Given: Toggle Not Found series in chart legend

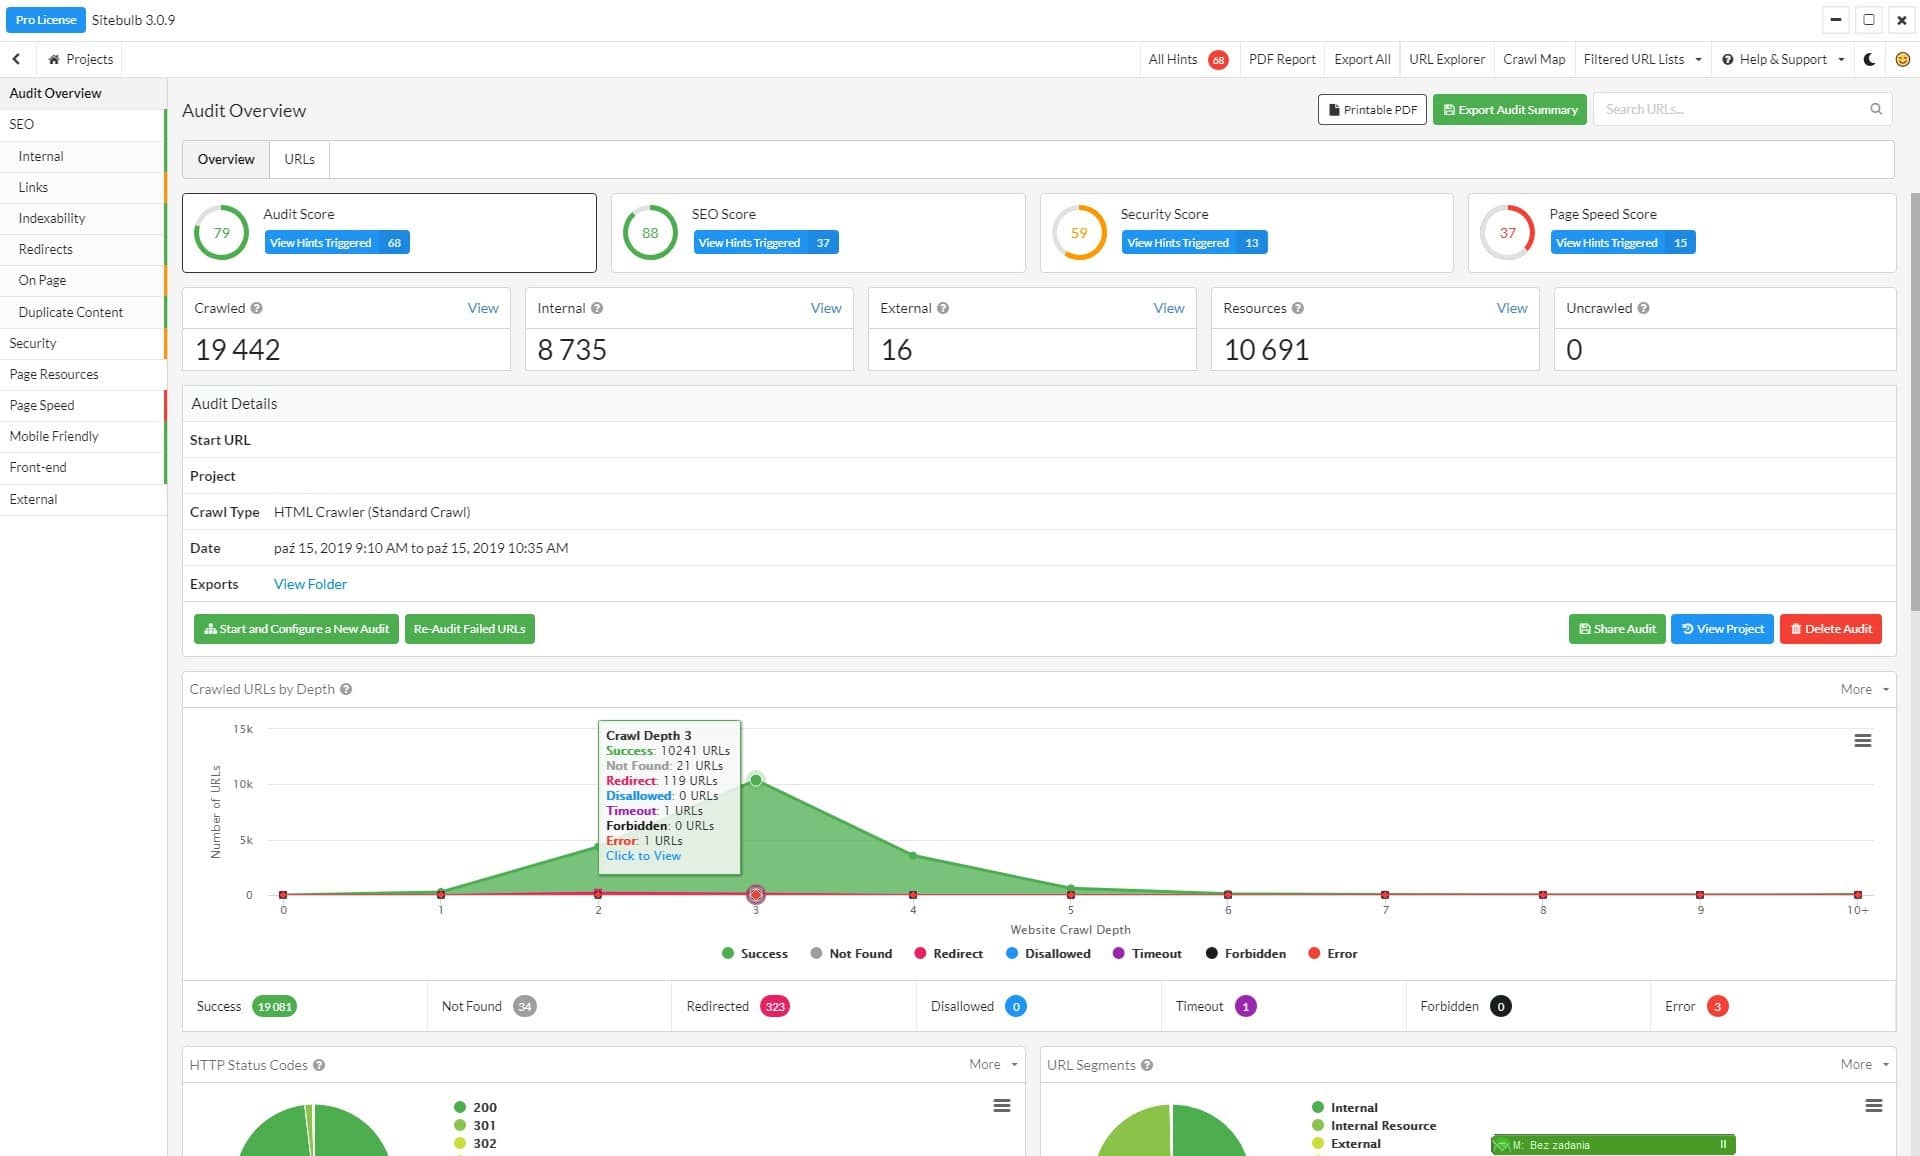Looking at the screenshot, I should 851,954.
